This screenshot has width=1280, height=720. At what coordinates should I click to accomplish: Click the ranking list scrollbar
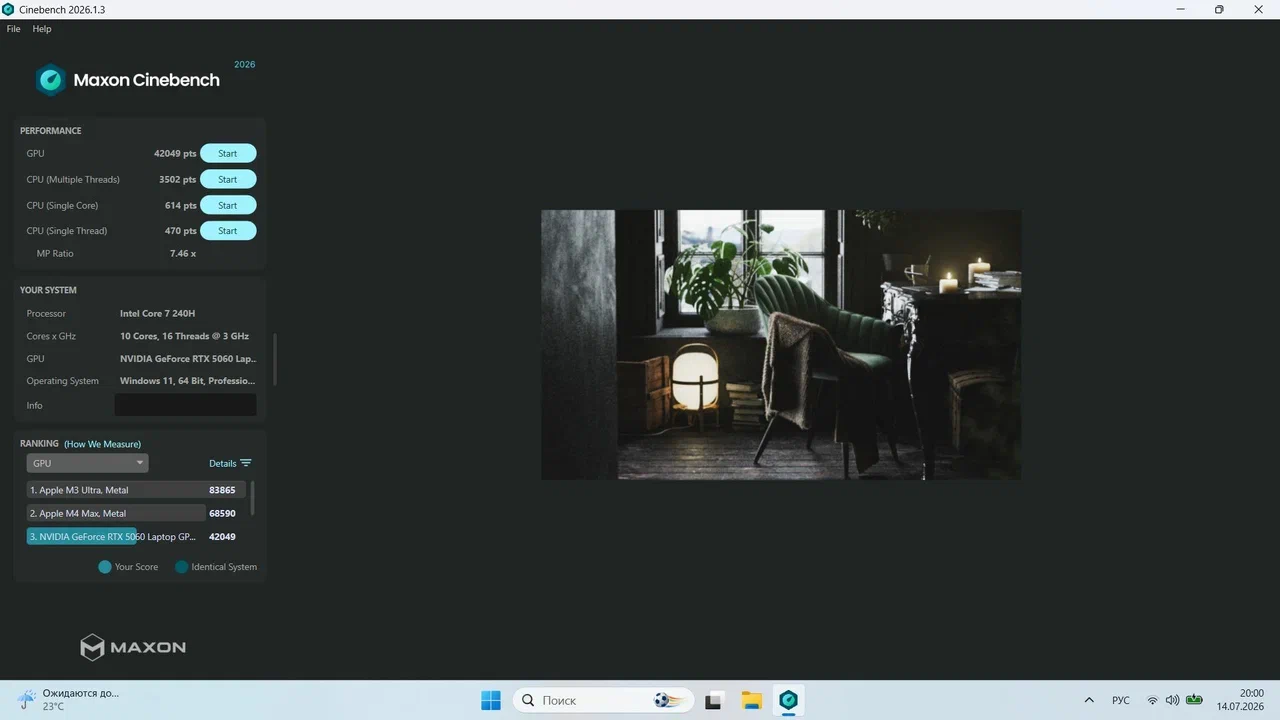pos(252,498)
